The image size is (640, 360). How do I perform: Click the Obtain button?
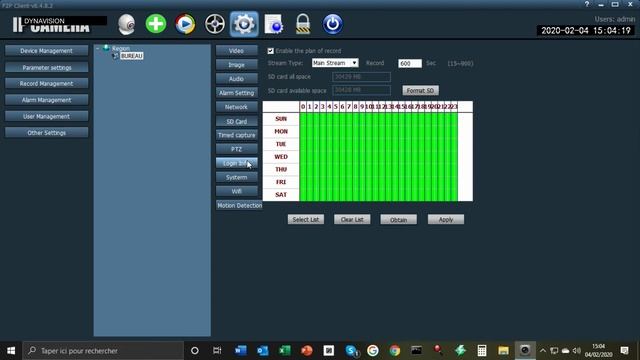pos(399,220)
